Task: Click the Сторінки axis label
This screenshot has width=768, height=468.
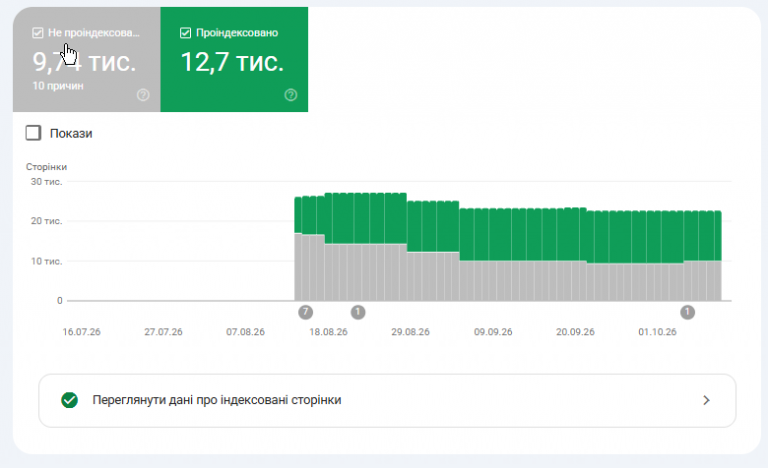Action: tap(47, 167)
